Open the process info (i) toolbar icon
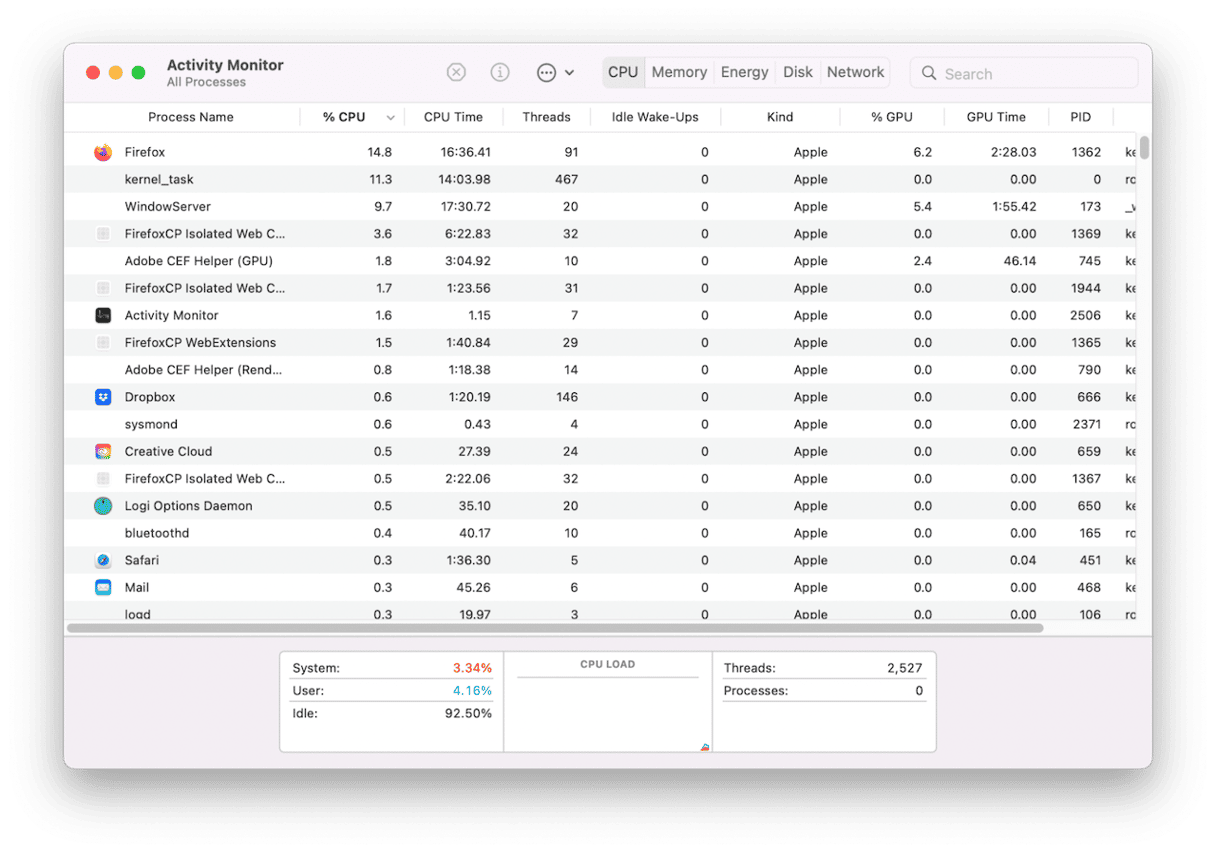Image resolution: width=1216 pixels, height=853 pixels. (x=500, y=72)
